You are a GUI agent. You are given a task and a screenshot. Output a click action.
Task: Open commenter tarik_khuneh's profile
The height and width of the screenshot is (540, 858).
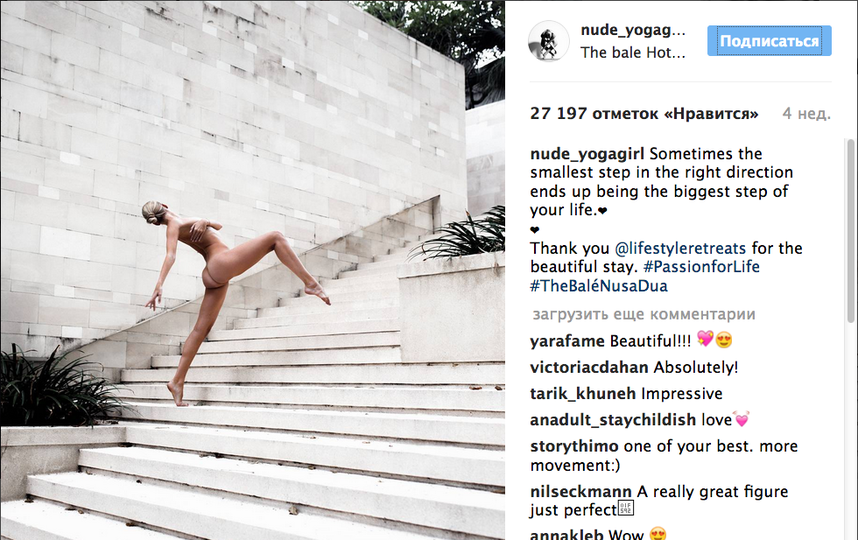(583, 393)
